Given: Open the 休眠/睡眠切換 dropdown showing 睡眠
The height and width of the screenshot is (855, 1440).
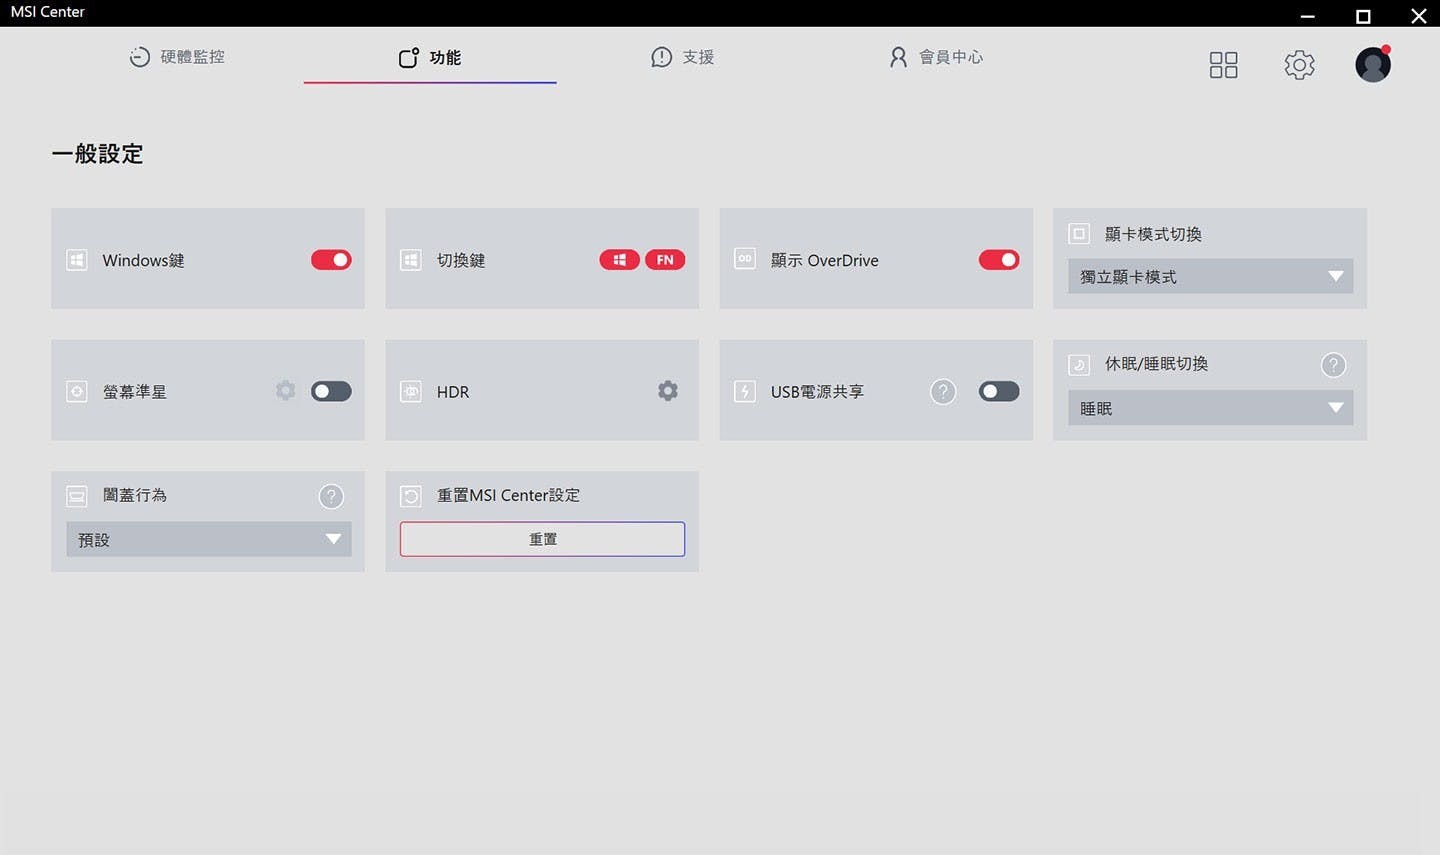Looking at the screenshot, I should click(1210, 408).
